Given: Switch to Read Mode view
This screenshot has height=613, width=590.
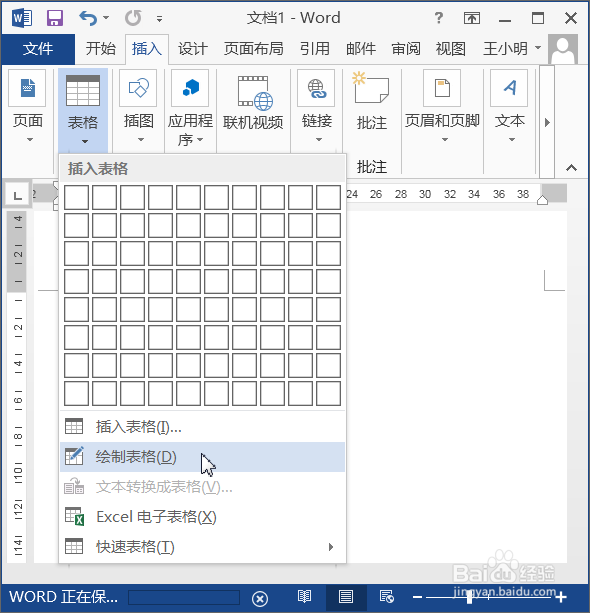Looking at the screenshot, I should coord(304,597).
